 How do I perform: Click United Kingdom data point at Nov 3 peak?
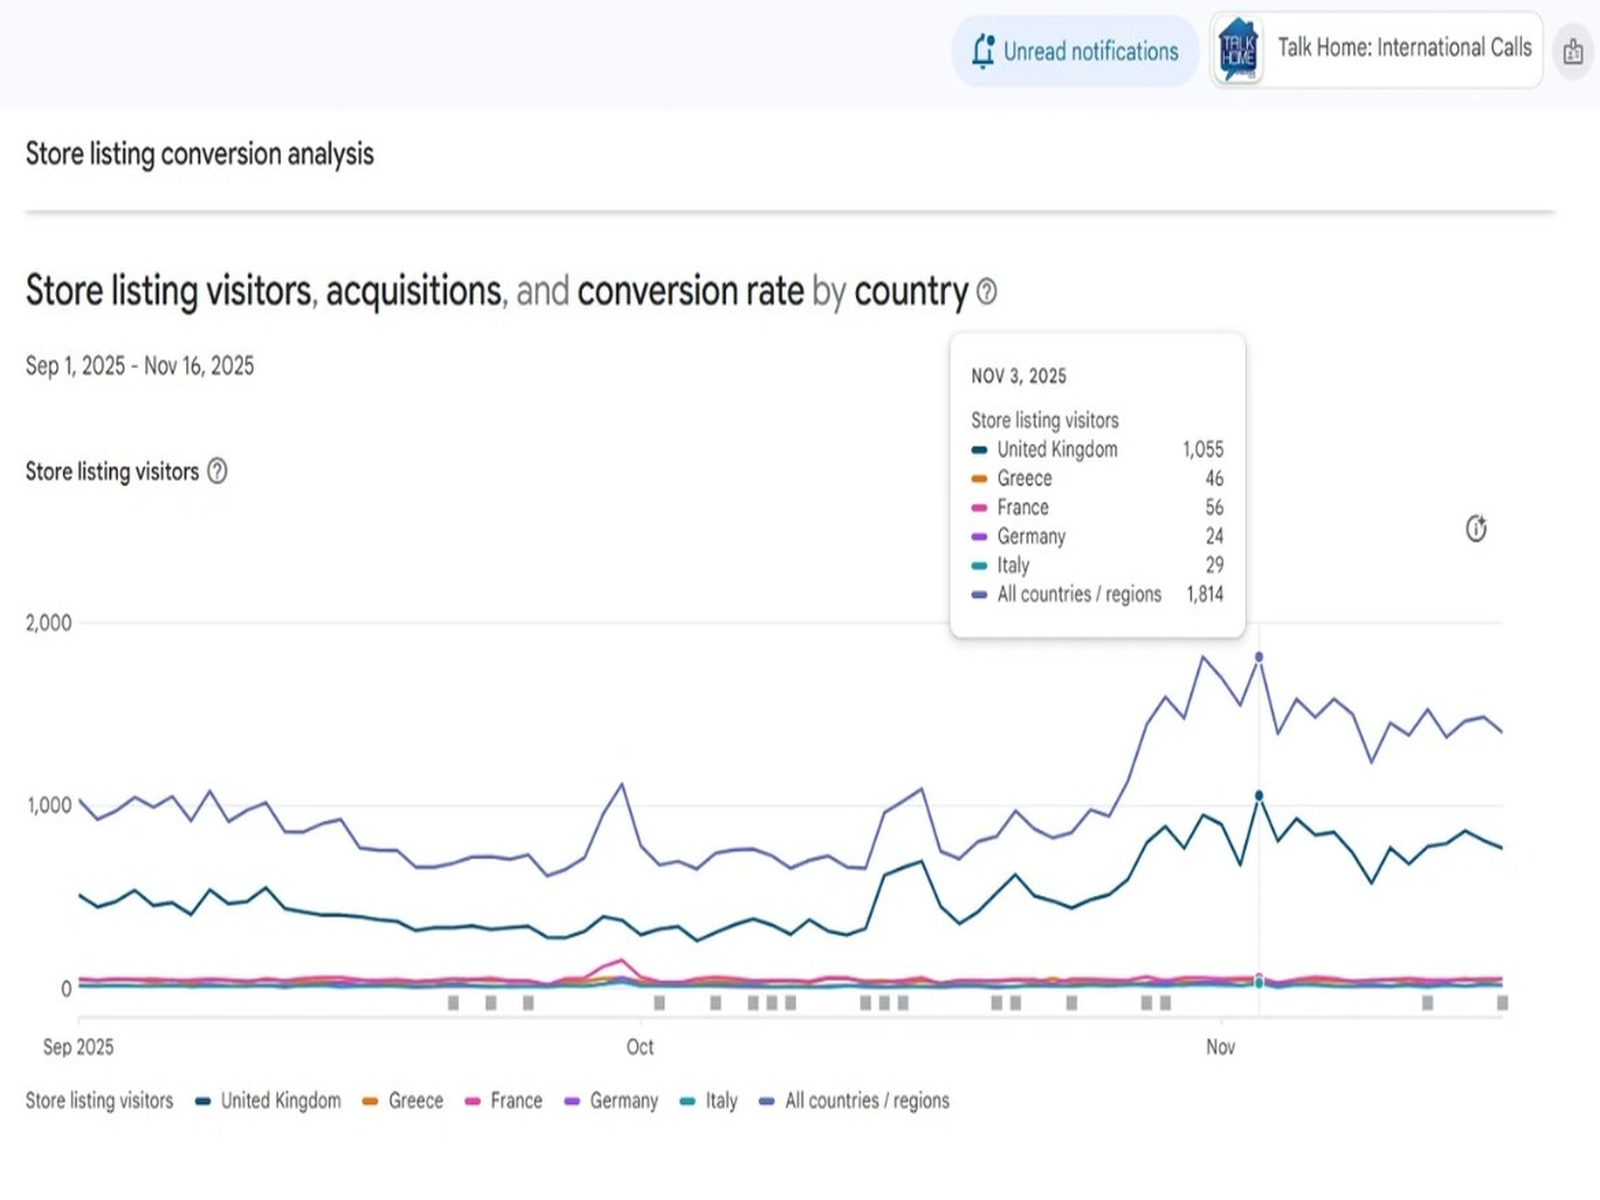click(x=1259, y=796)
